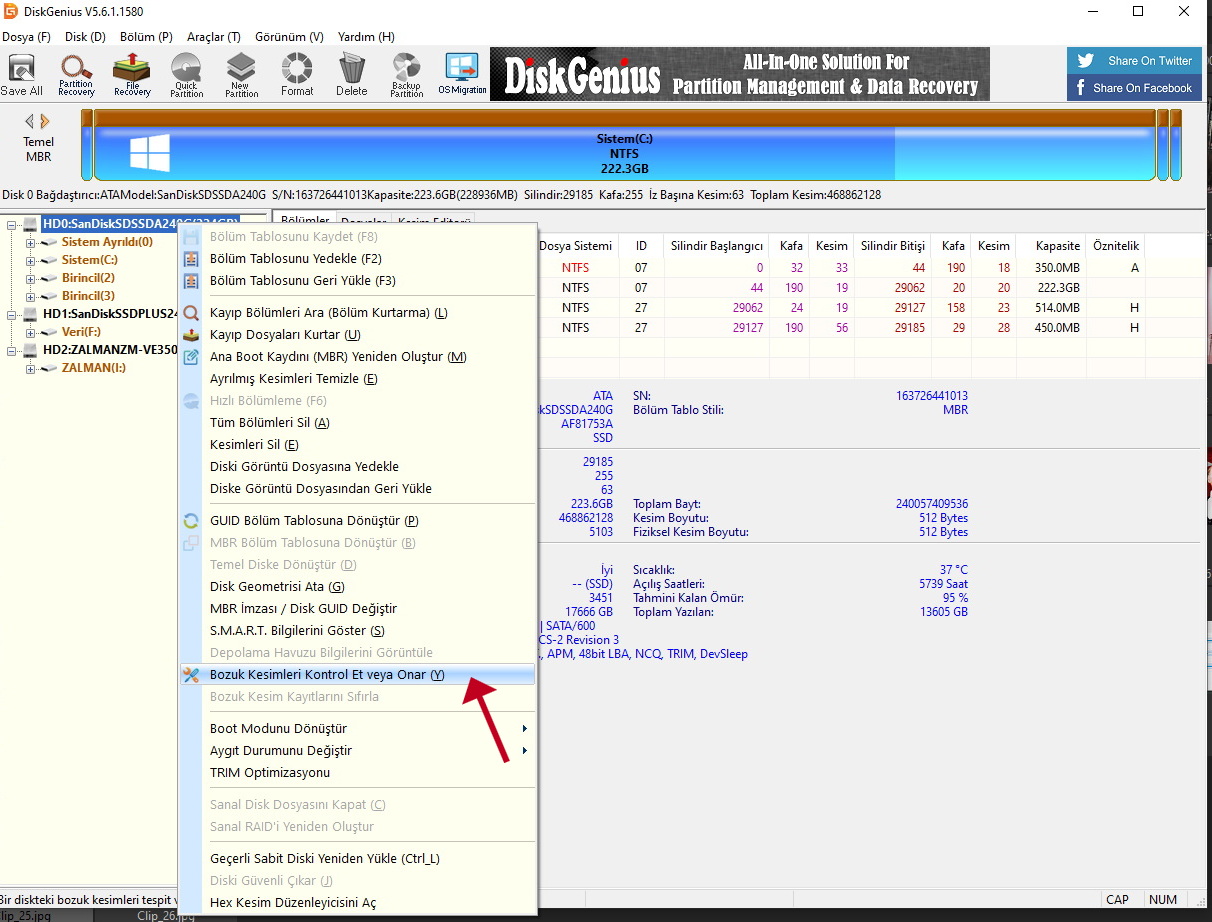Expand ZALMAN(I:) tree node

coord(31,368)
